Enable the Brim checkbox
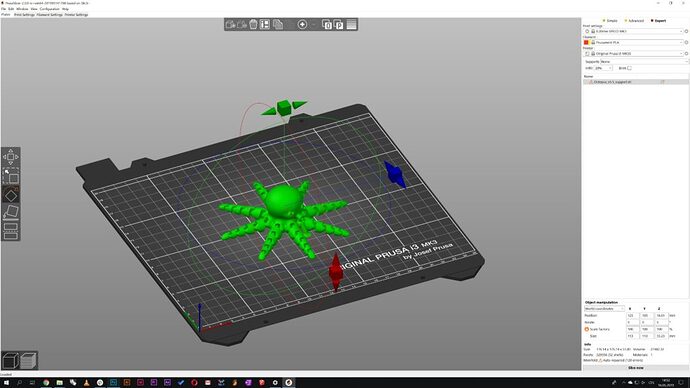The image size is (690, 388). tap(629, 68)
